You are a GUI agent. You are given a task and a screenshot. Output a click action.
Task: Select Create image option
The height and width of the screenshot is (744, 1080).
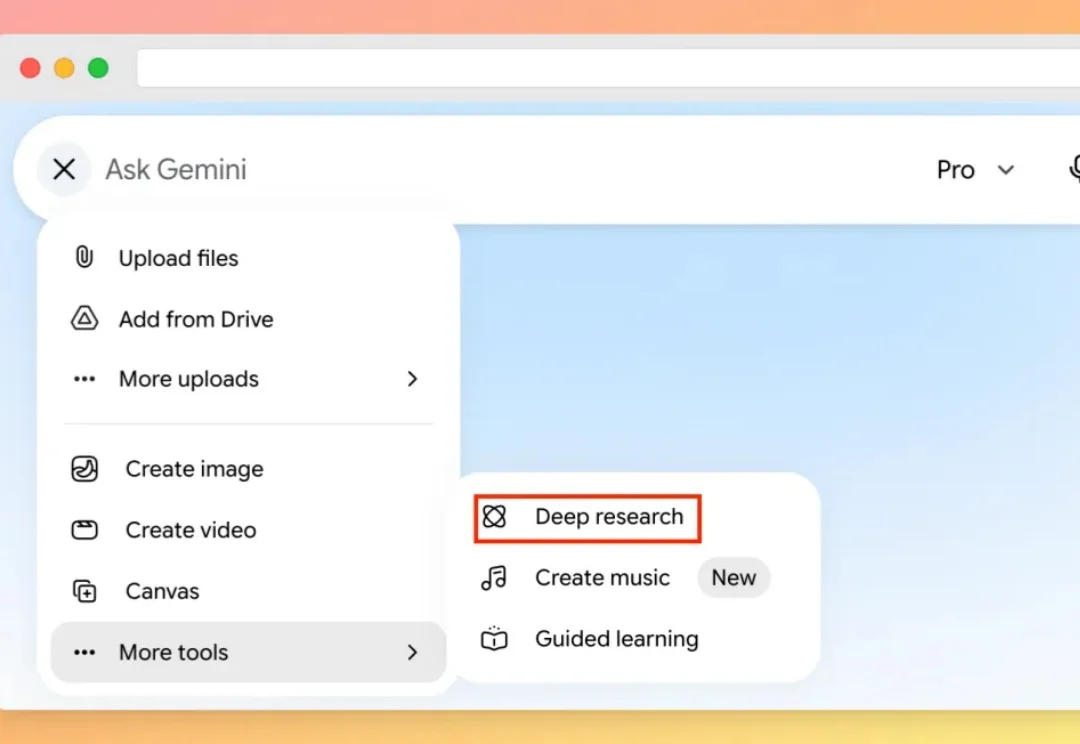[248, 468]
